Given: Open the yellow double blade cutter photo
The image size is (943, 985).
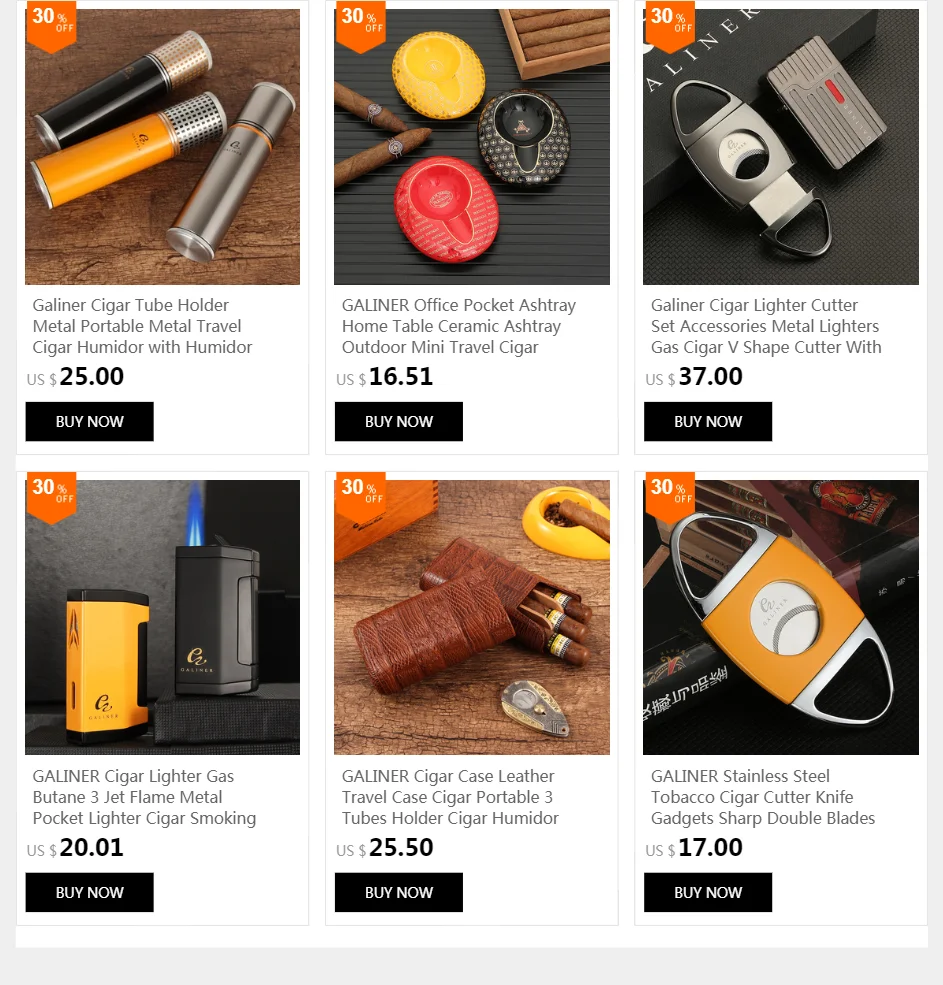Looking at the screenshot, I should point(781,618).
